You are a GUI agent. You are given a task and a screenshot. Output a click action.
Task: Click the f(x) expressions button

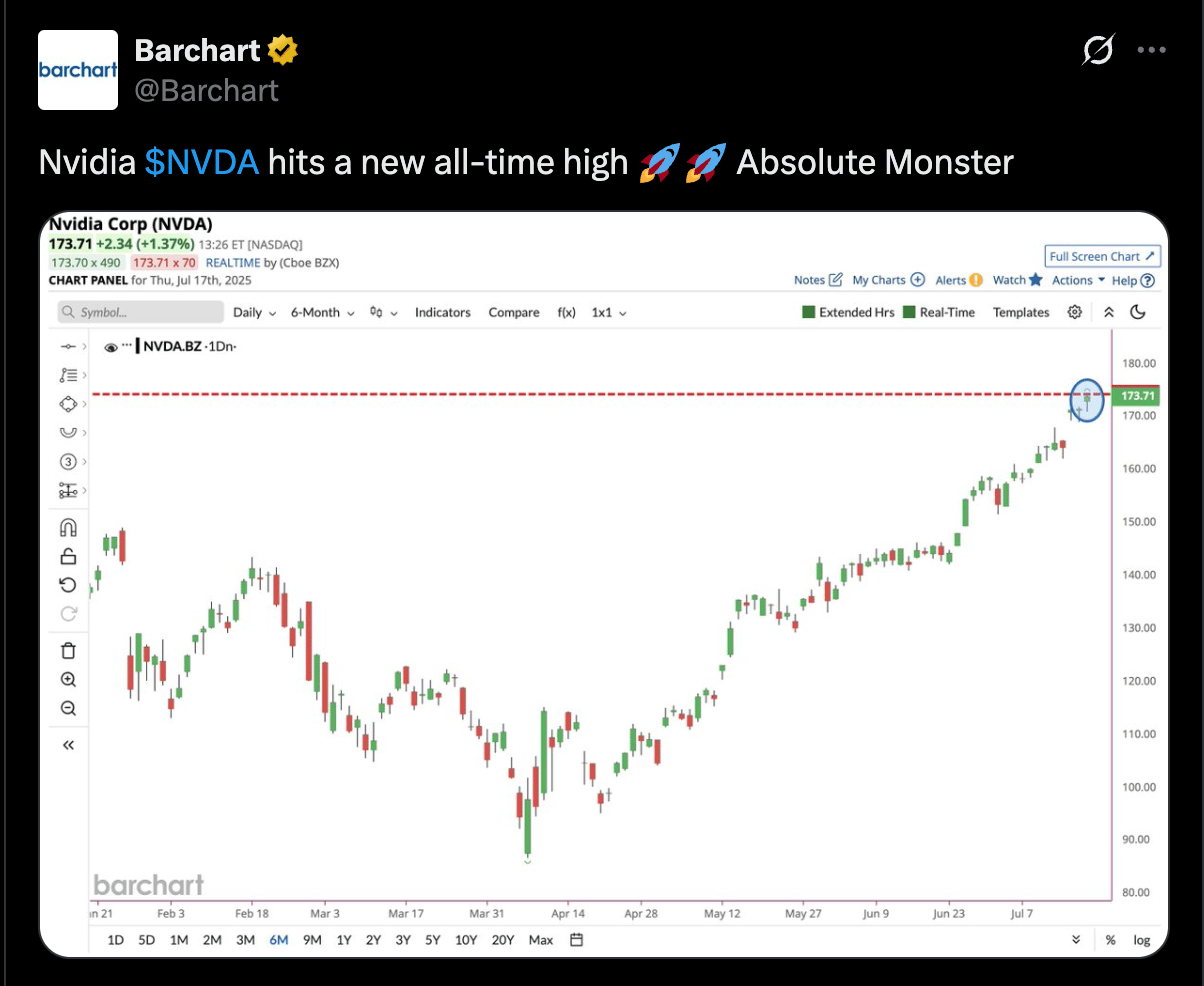[566, 312]
